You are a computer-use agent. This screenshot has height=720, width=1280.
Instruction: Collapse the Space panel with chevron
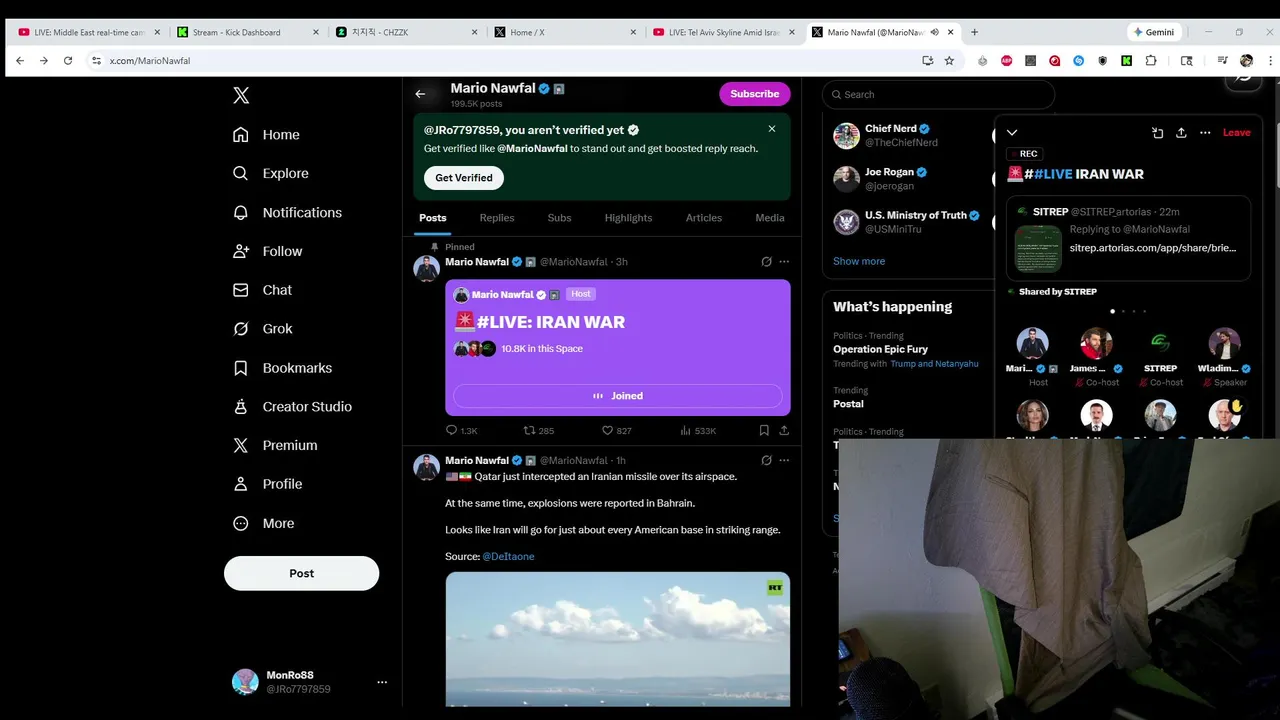coord(1012,132)
